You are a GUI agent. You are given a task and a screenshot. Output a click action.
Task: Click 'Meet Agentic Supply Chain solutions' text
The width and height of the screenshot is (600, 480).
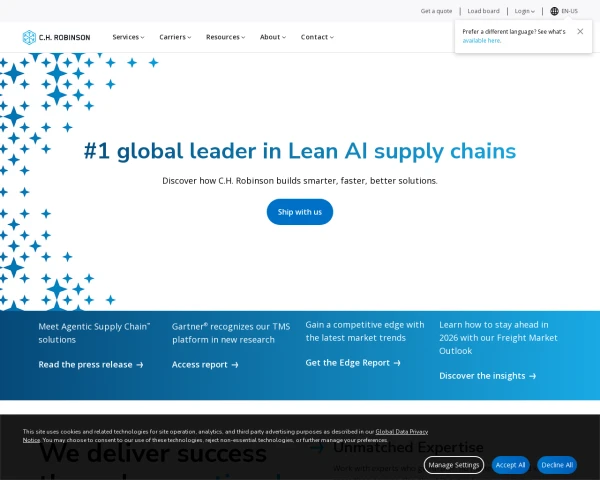tap(94, 333)
